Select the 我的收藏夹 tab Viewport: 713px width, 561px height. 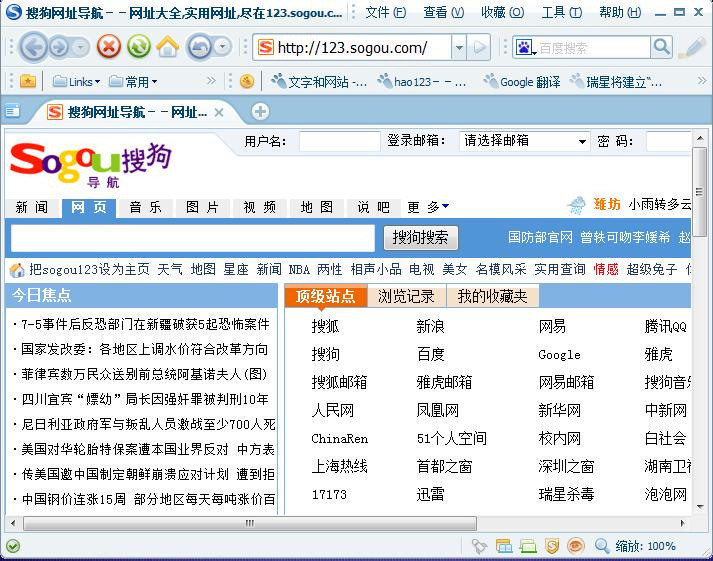click(x=492, y=296)
